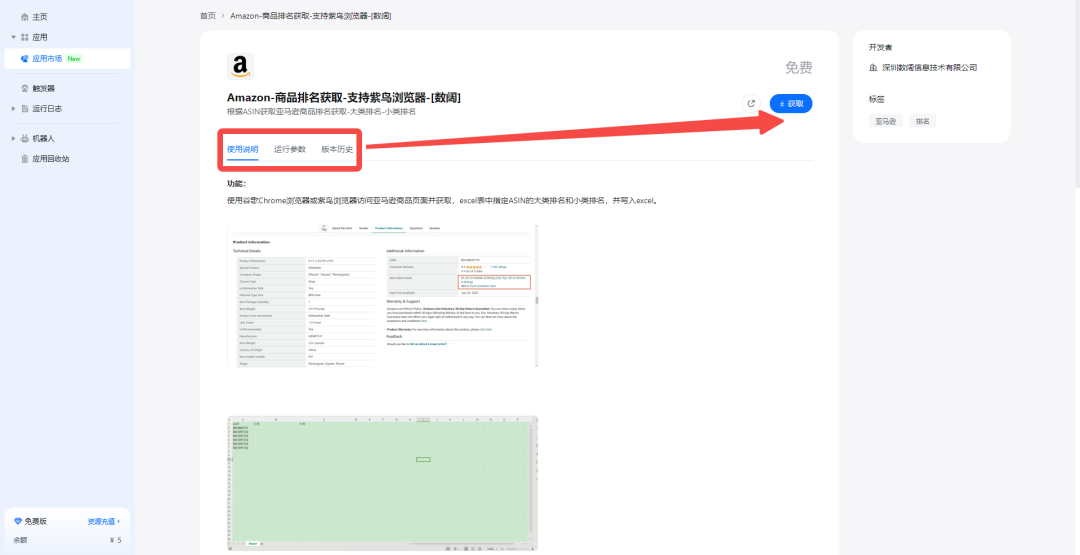Click the 排名 tag
The height and width of the screenshot is (555, 1080).
pos(923,121)
